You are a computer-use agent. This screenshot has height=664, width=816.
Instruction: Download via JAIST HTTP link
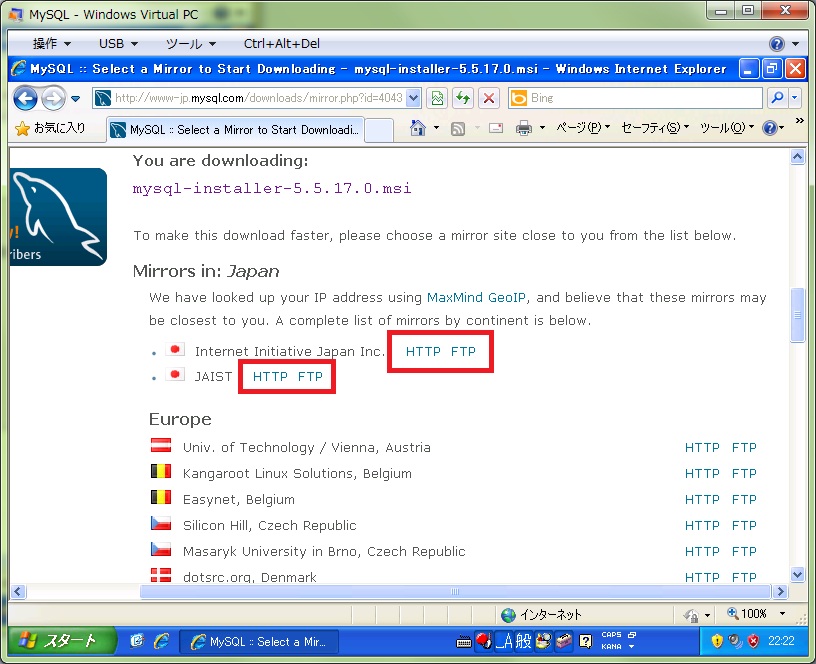pos(270,377)
